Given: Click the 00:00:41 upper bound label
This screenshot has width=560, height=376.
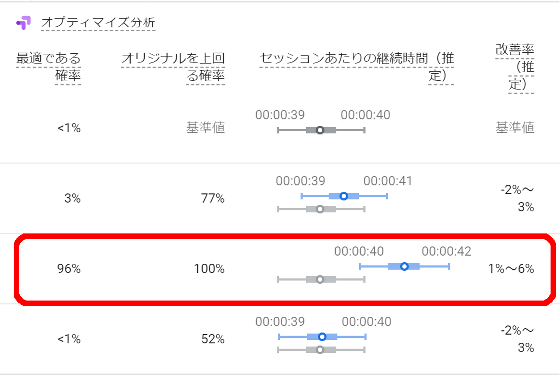Looking at the screenshot, I should [x=388, y=181].
